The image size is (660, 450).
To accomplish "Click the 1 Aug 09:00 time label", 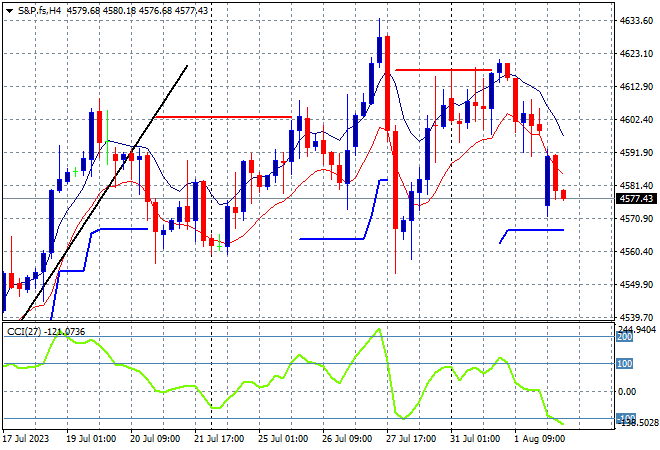I will tap(540, 439).
